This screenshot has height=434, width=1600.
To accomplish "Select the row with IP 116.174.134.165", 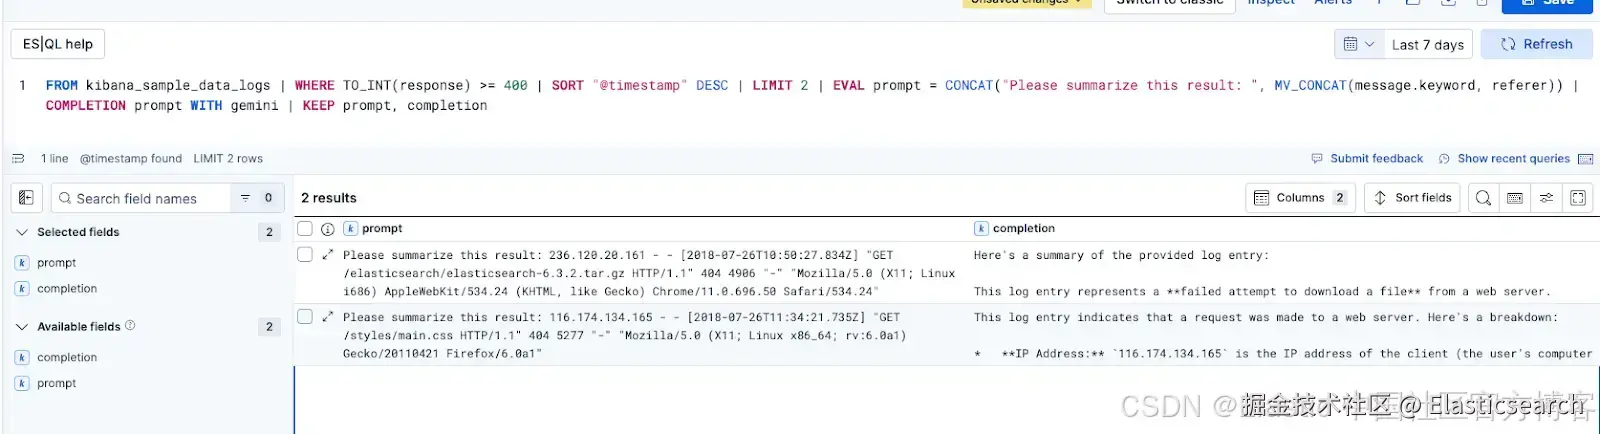I will pyautogui.click(x=305, y=317).
